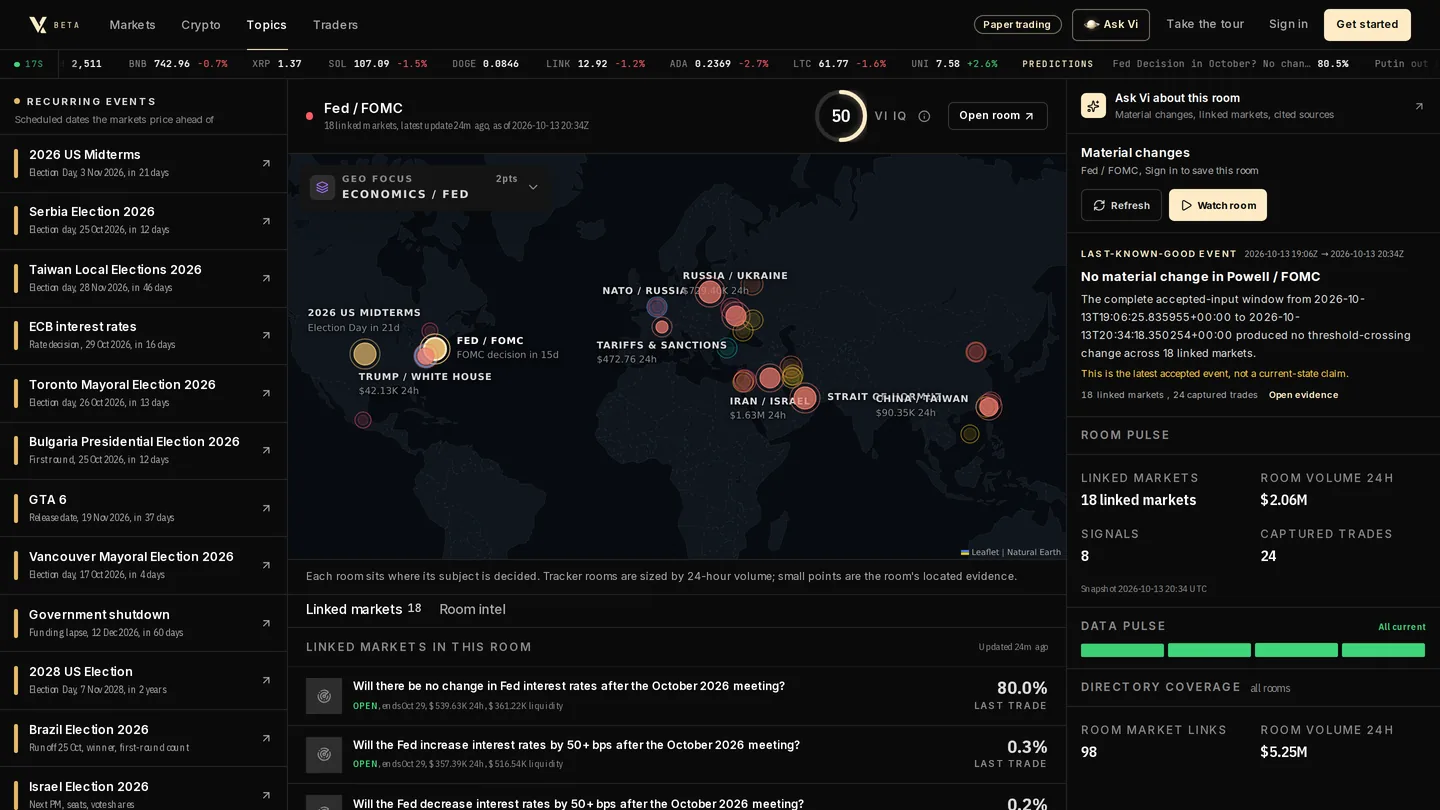Image resolution: width=1440 pixels, height=810 pixels.
Task: Open the Crypto menu item
Action: tap(201, 25)
